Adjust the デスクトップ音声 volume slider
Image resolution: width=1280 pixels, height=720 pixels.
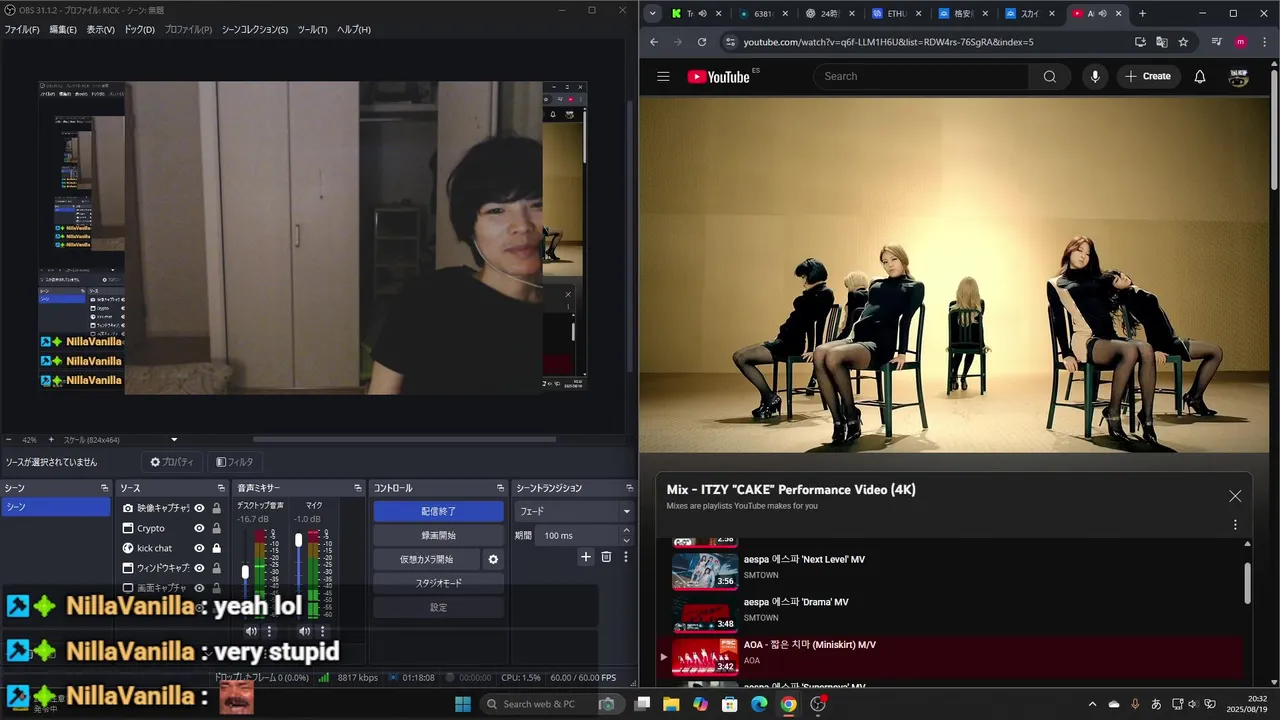point(245,572)
